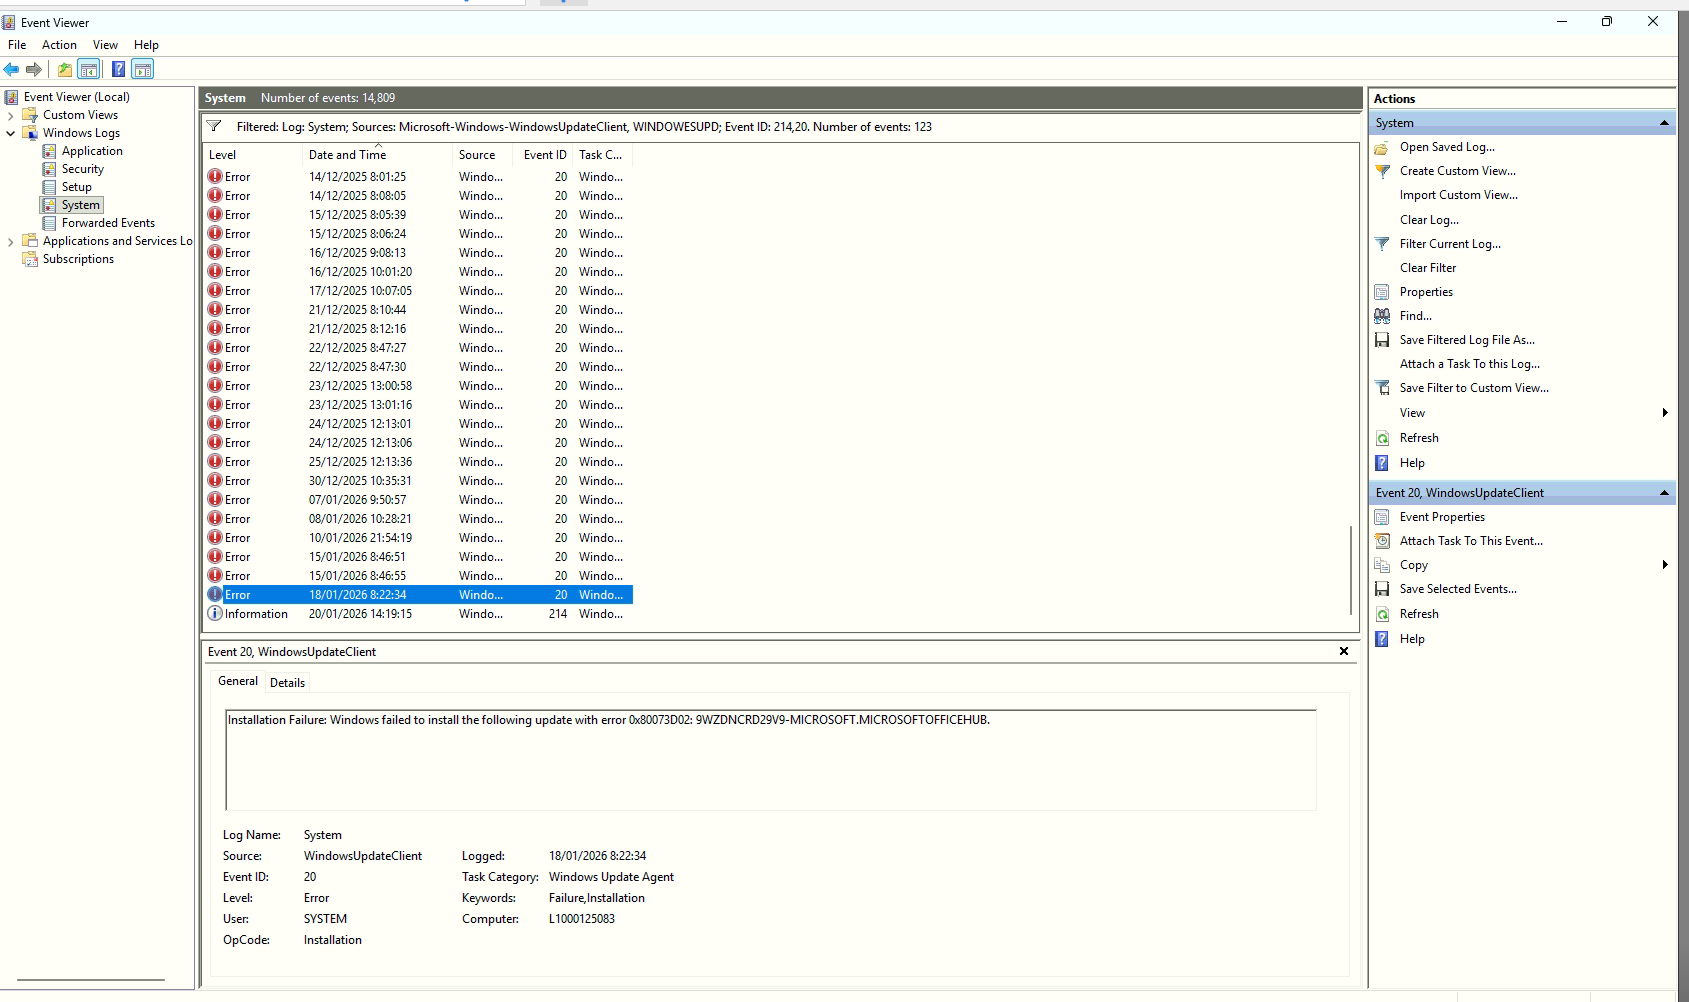Image resolution: width=1689 pixels, height=1002 pixels.
Task: Collapse the System actions section
Action: [1664, 123]
